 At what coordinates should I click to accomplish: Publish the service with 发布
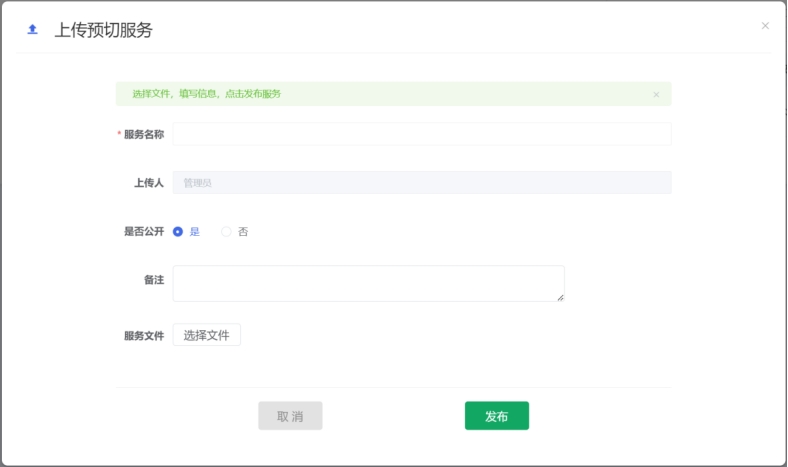497,416
